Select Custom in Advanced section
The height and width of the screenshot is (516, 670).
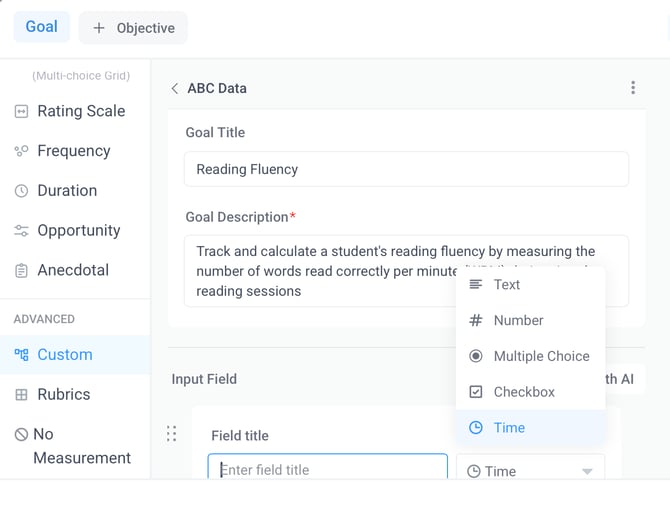65,355
